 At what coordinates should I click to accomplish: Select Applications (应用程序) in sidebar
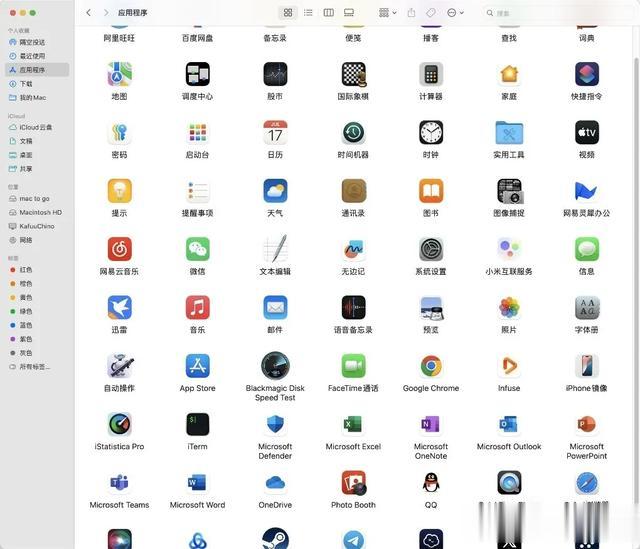click(x=37, y=70)
